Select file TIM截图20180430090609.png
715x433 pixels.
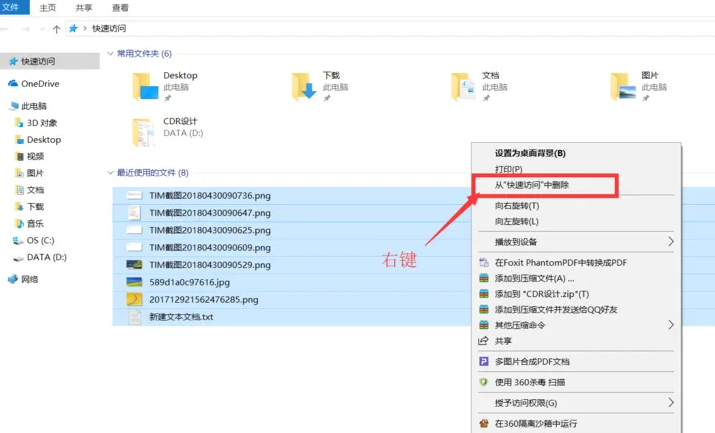(210, 247)
